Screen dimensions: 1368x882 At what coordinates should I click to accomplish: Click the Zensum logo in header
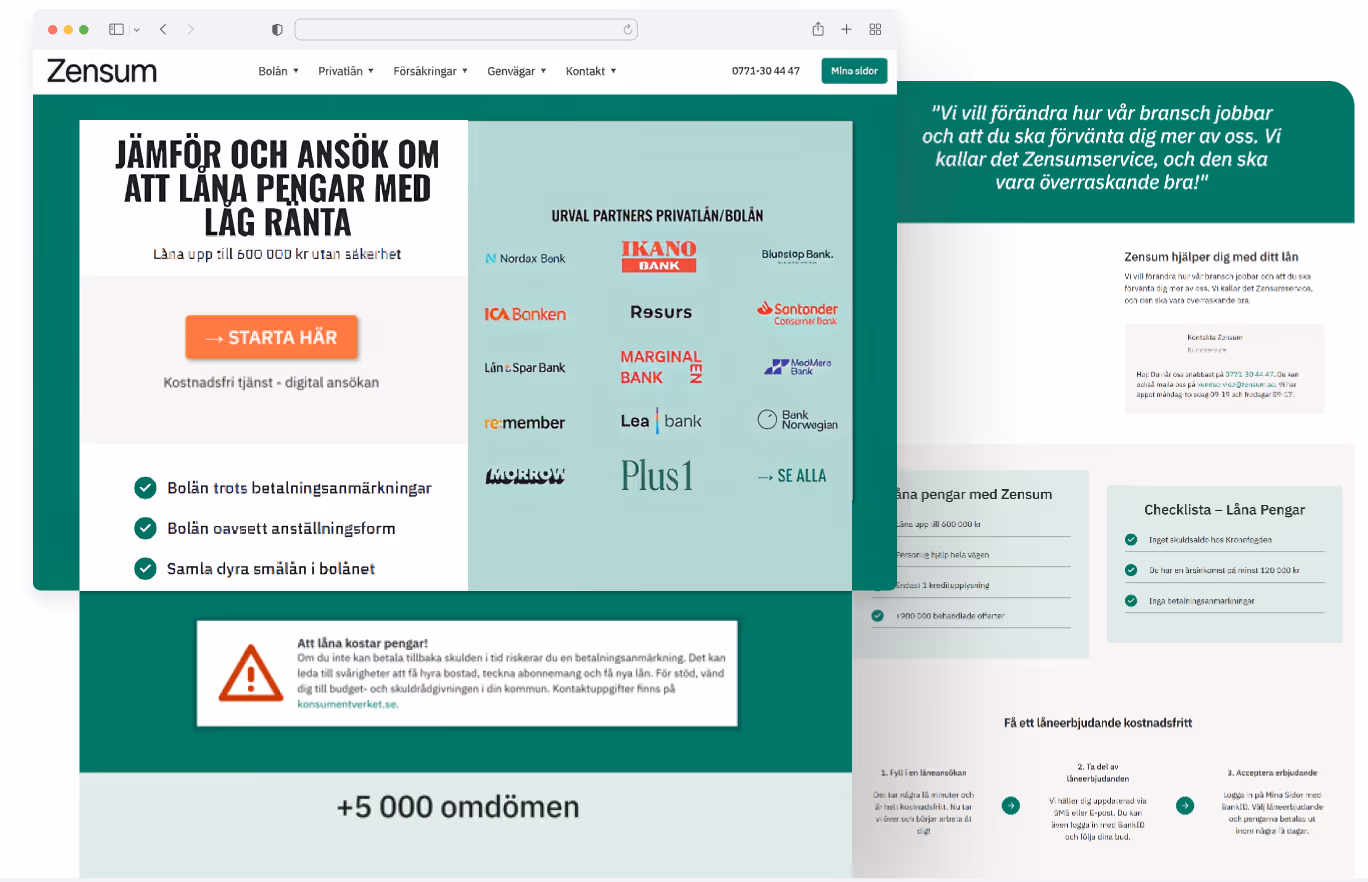(x=102, y=71)
